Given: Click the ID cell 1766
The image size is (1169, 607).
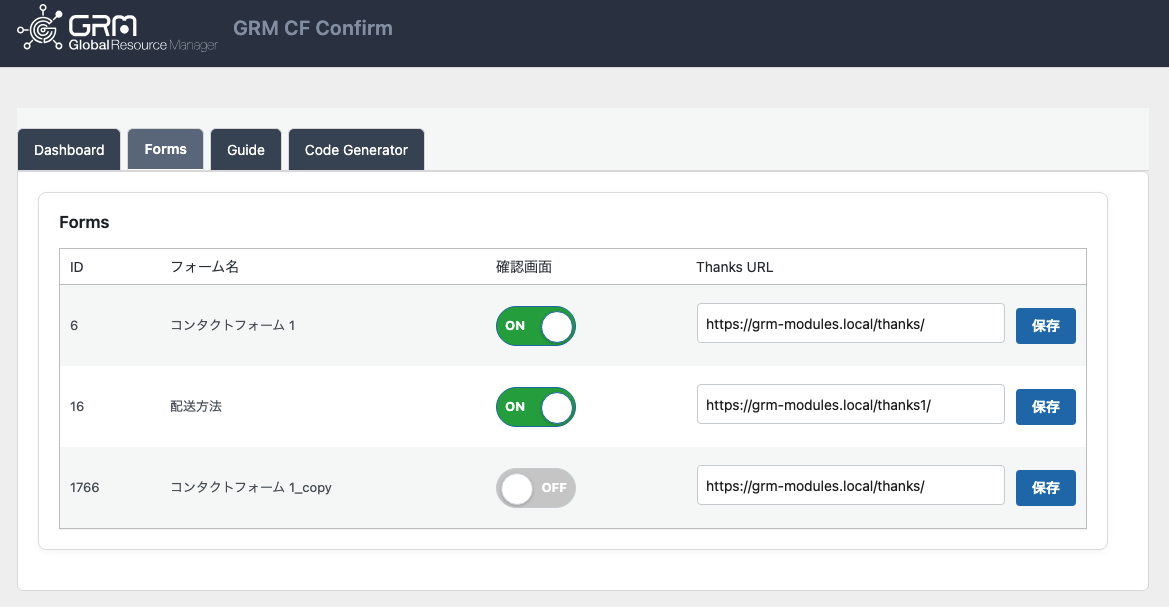Looking at the screenshot, I should pyautogui.click(x=84, y=488).
